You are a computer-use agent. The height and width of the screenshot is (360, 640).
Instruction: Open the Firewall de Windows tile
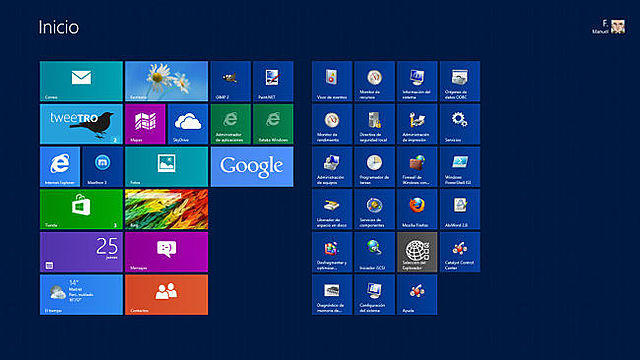coord(417,167)
